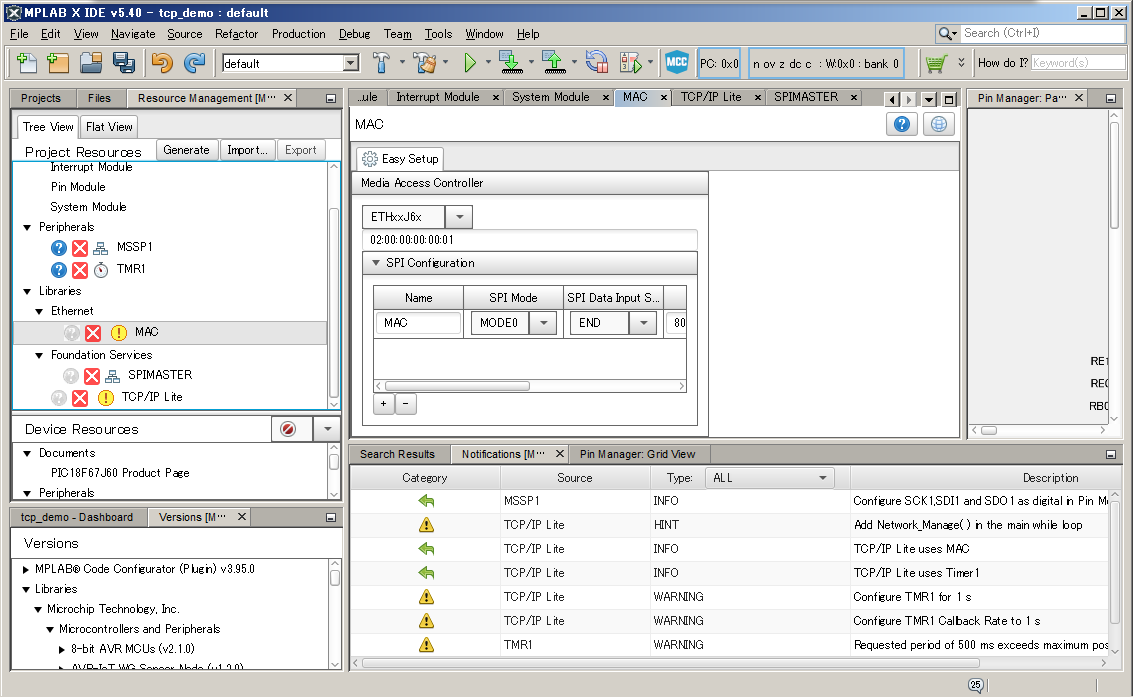Open the Production menu

pyautogui.click(x=298, y=34)
